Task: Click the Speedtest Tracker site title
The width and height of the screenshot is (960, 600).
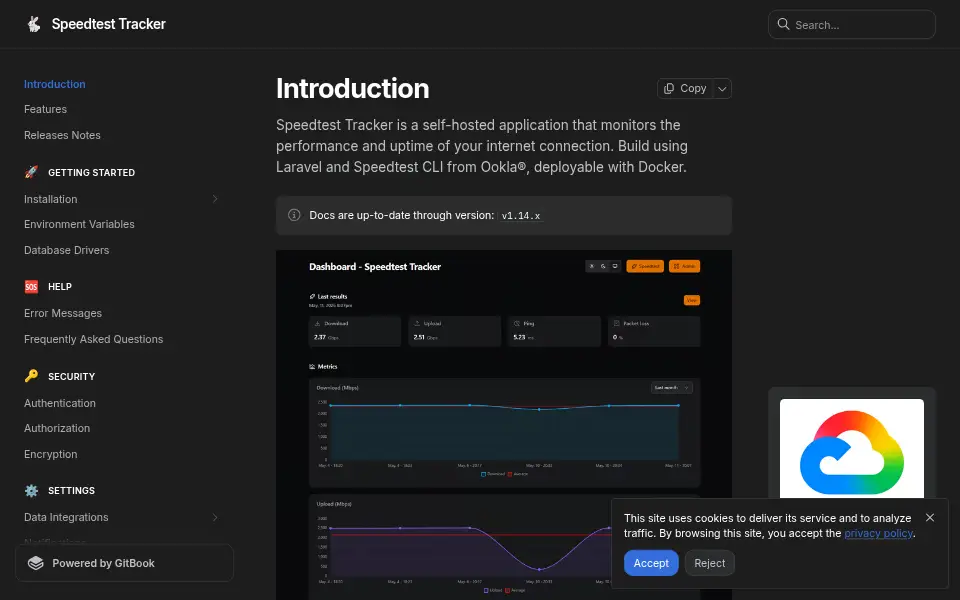Action: (108, 24)
